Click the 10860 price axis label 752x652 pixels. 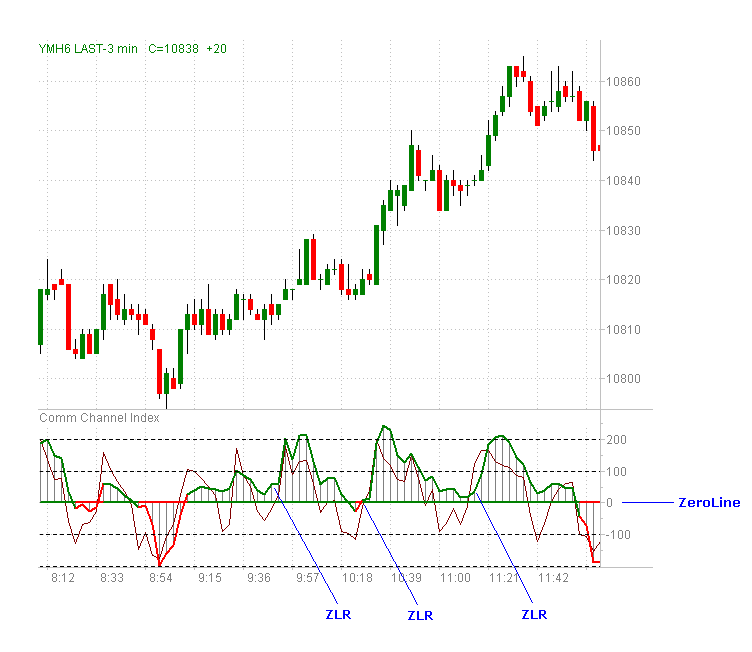(x=623, y=82)
